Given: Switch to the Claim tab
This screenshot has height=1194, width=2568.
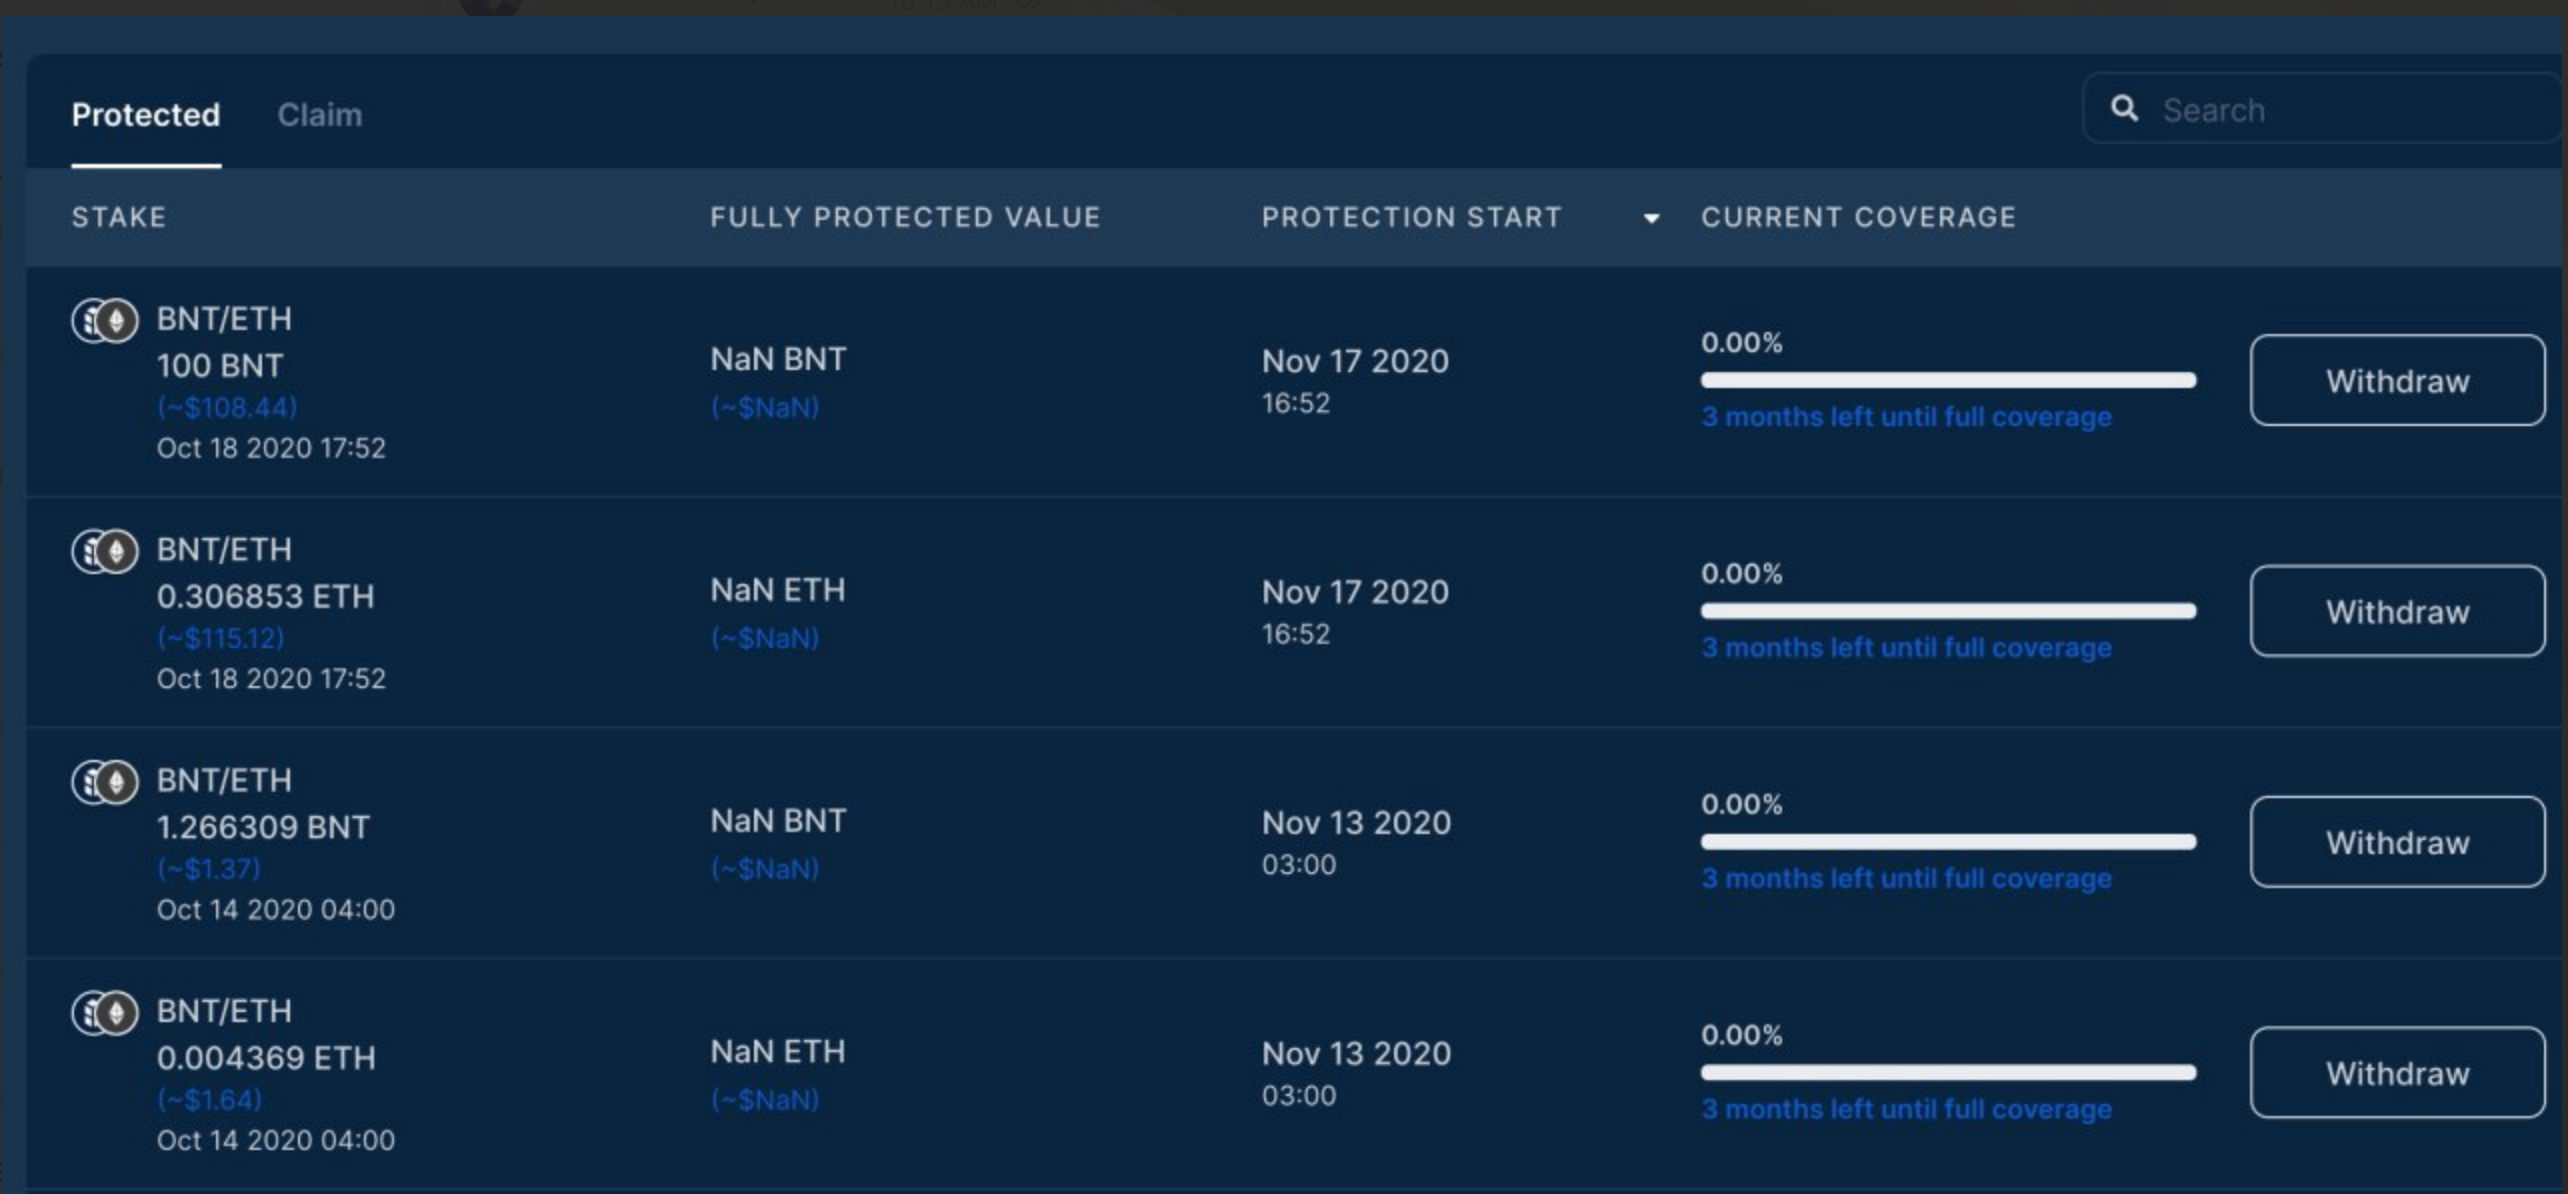Looking at the screenshot, I should (x=319, y=114).
